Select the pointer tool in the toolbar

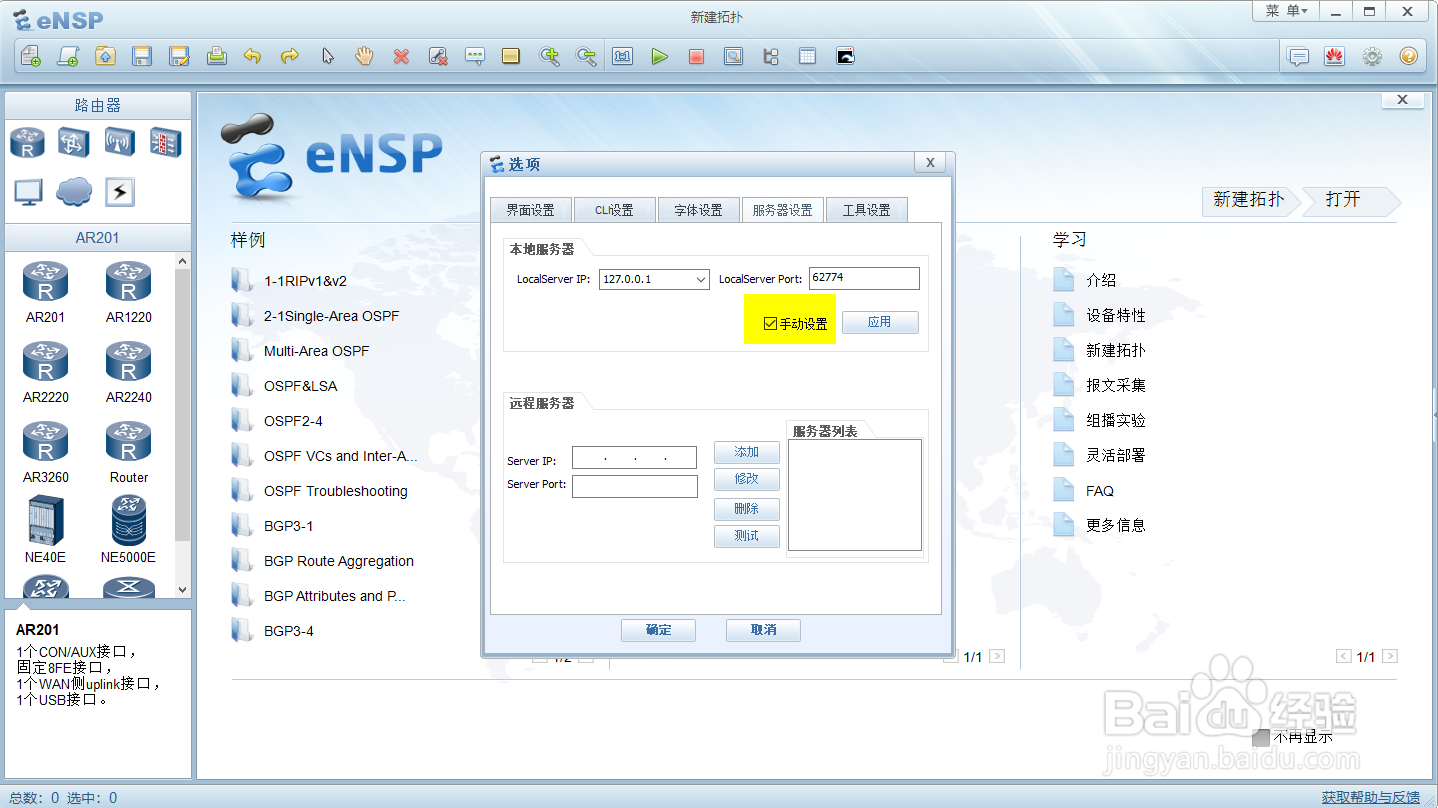click(x=328, y=56)
